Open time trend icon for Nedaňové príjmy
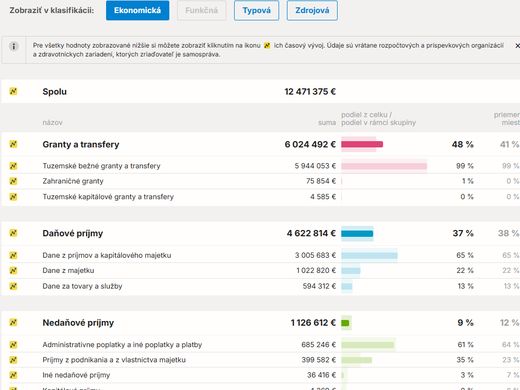Screen dimensions: 520x390 [x=13, y=322]
